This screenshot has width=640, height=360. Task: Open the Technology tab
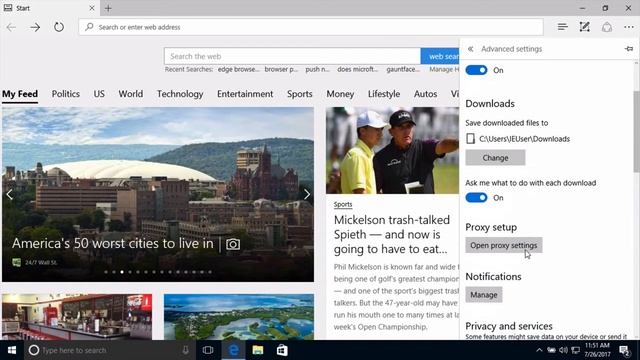click(x=180, y=94)
